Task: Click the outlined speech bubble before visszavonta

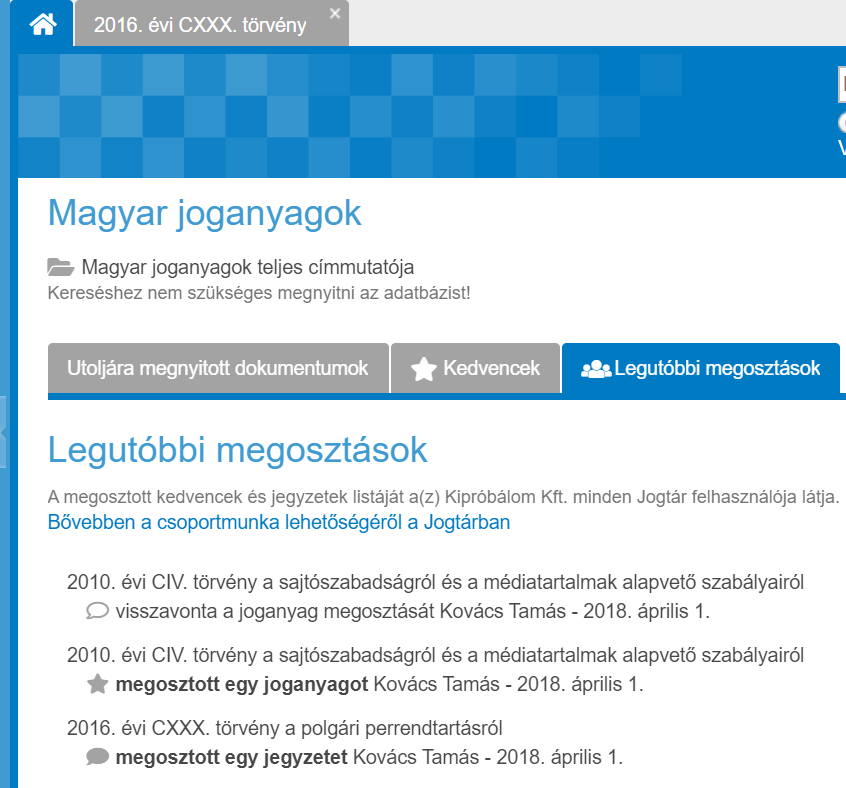Action: (97, 611)
